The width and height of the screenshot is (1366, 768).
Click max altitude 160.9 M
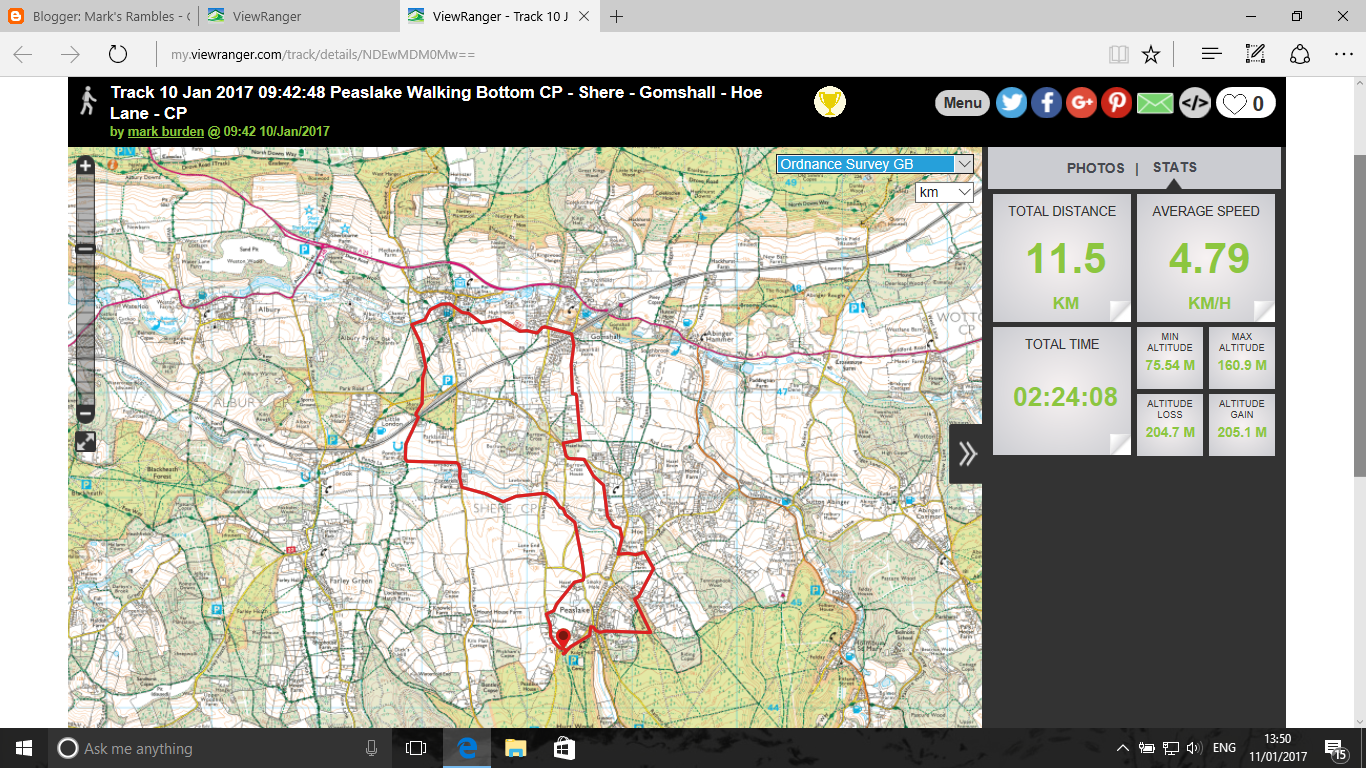point(1241,365)
